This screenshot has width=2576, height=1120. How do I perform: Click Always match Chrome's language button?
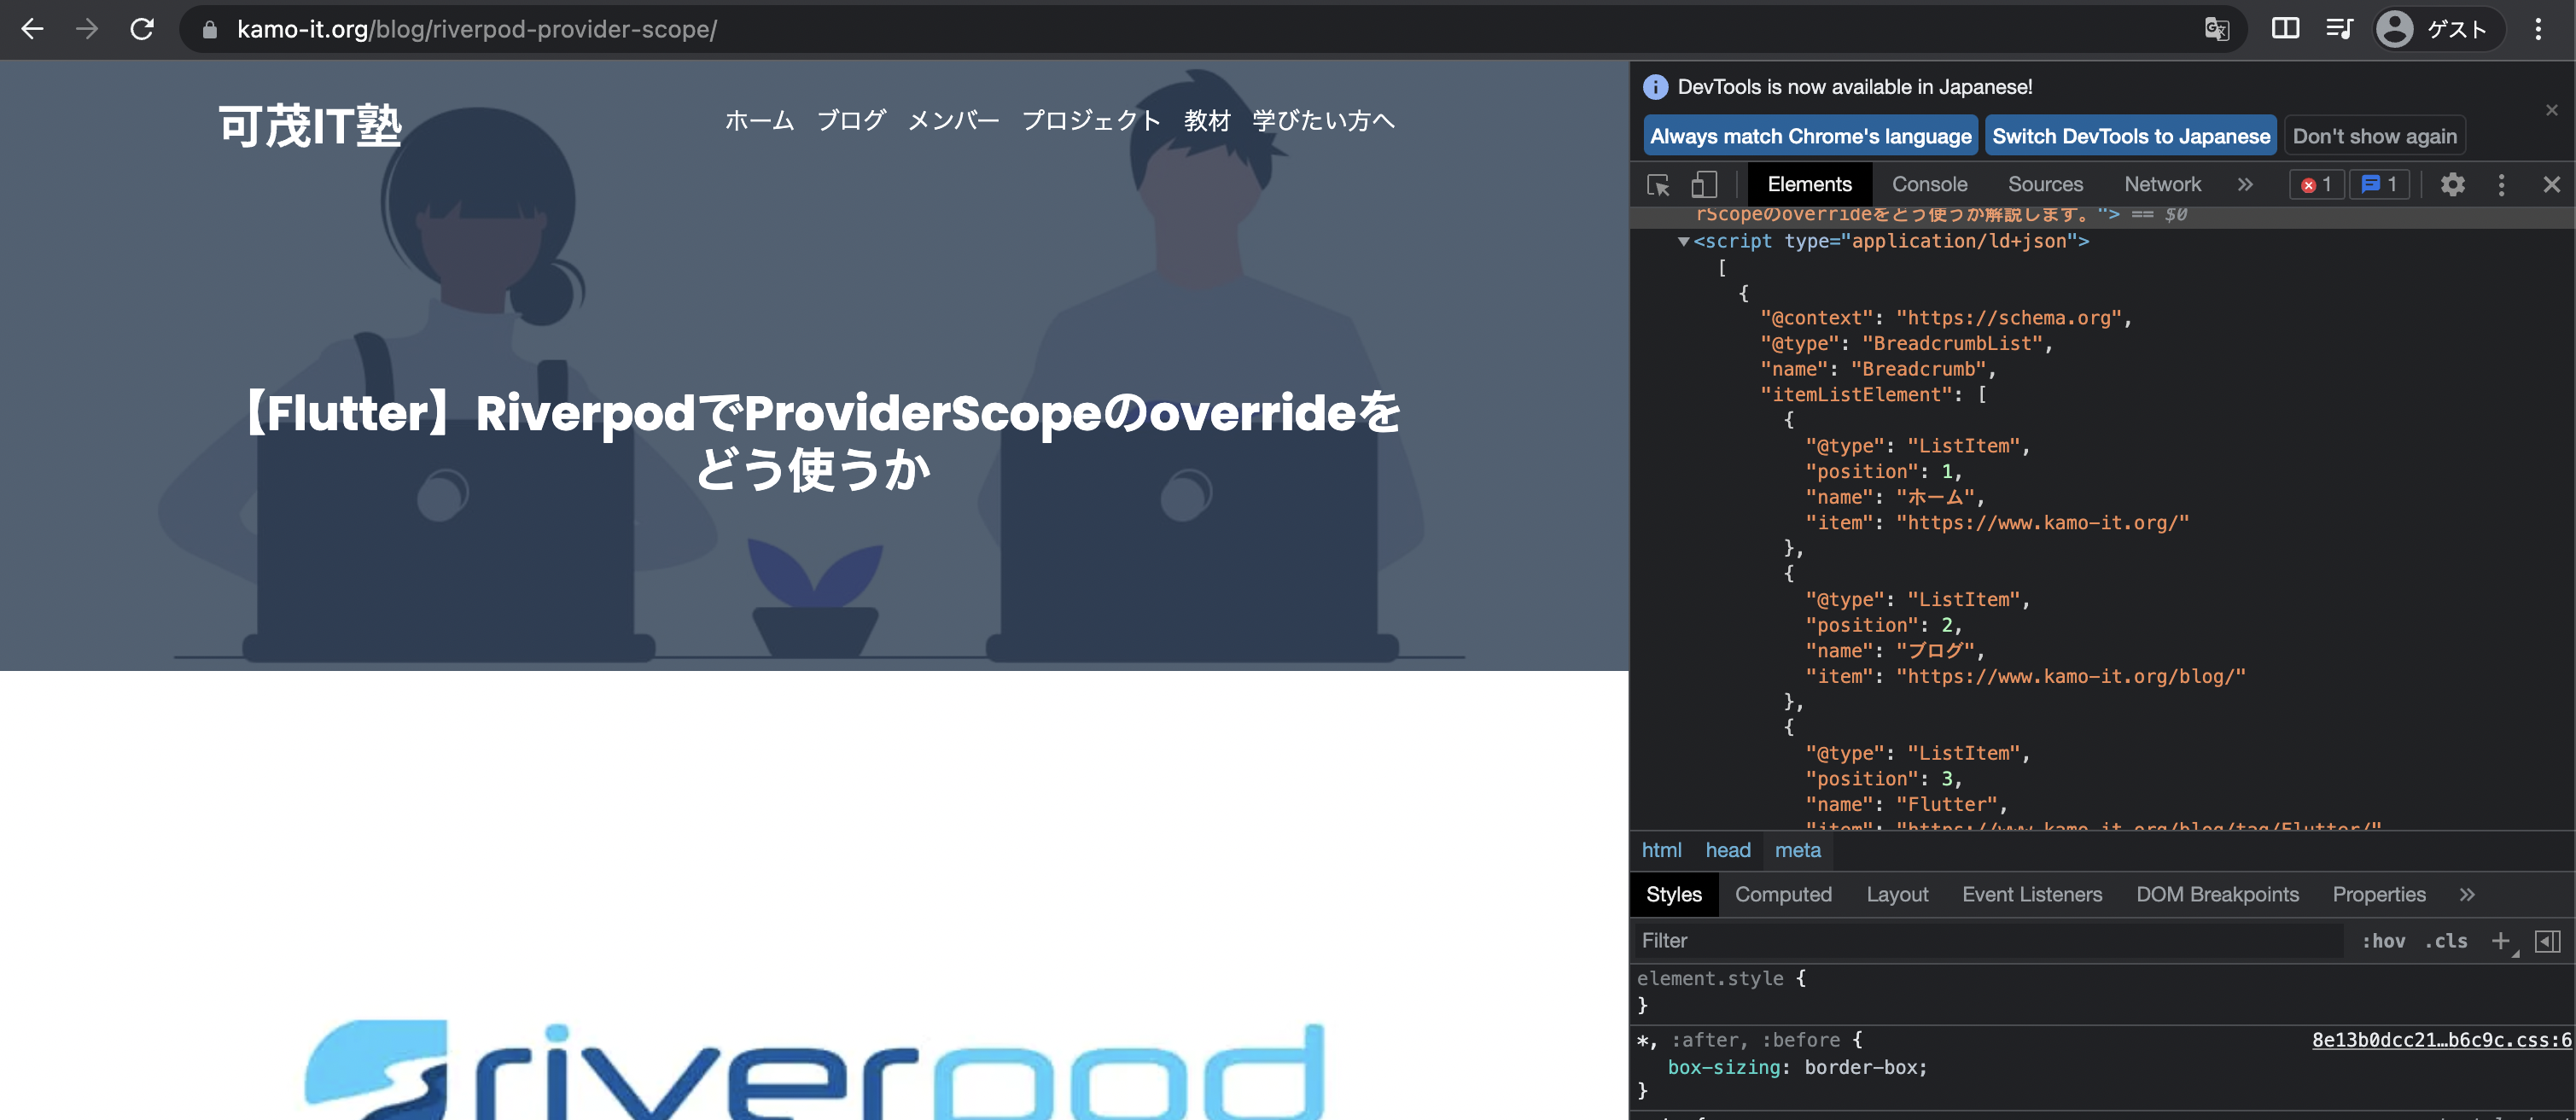click(x=1809, y=137)
